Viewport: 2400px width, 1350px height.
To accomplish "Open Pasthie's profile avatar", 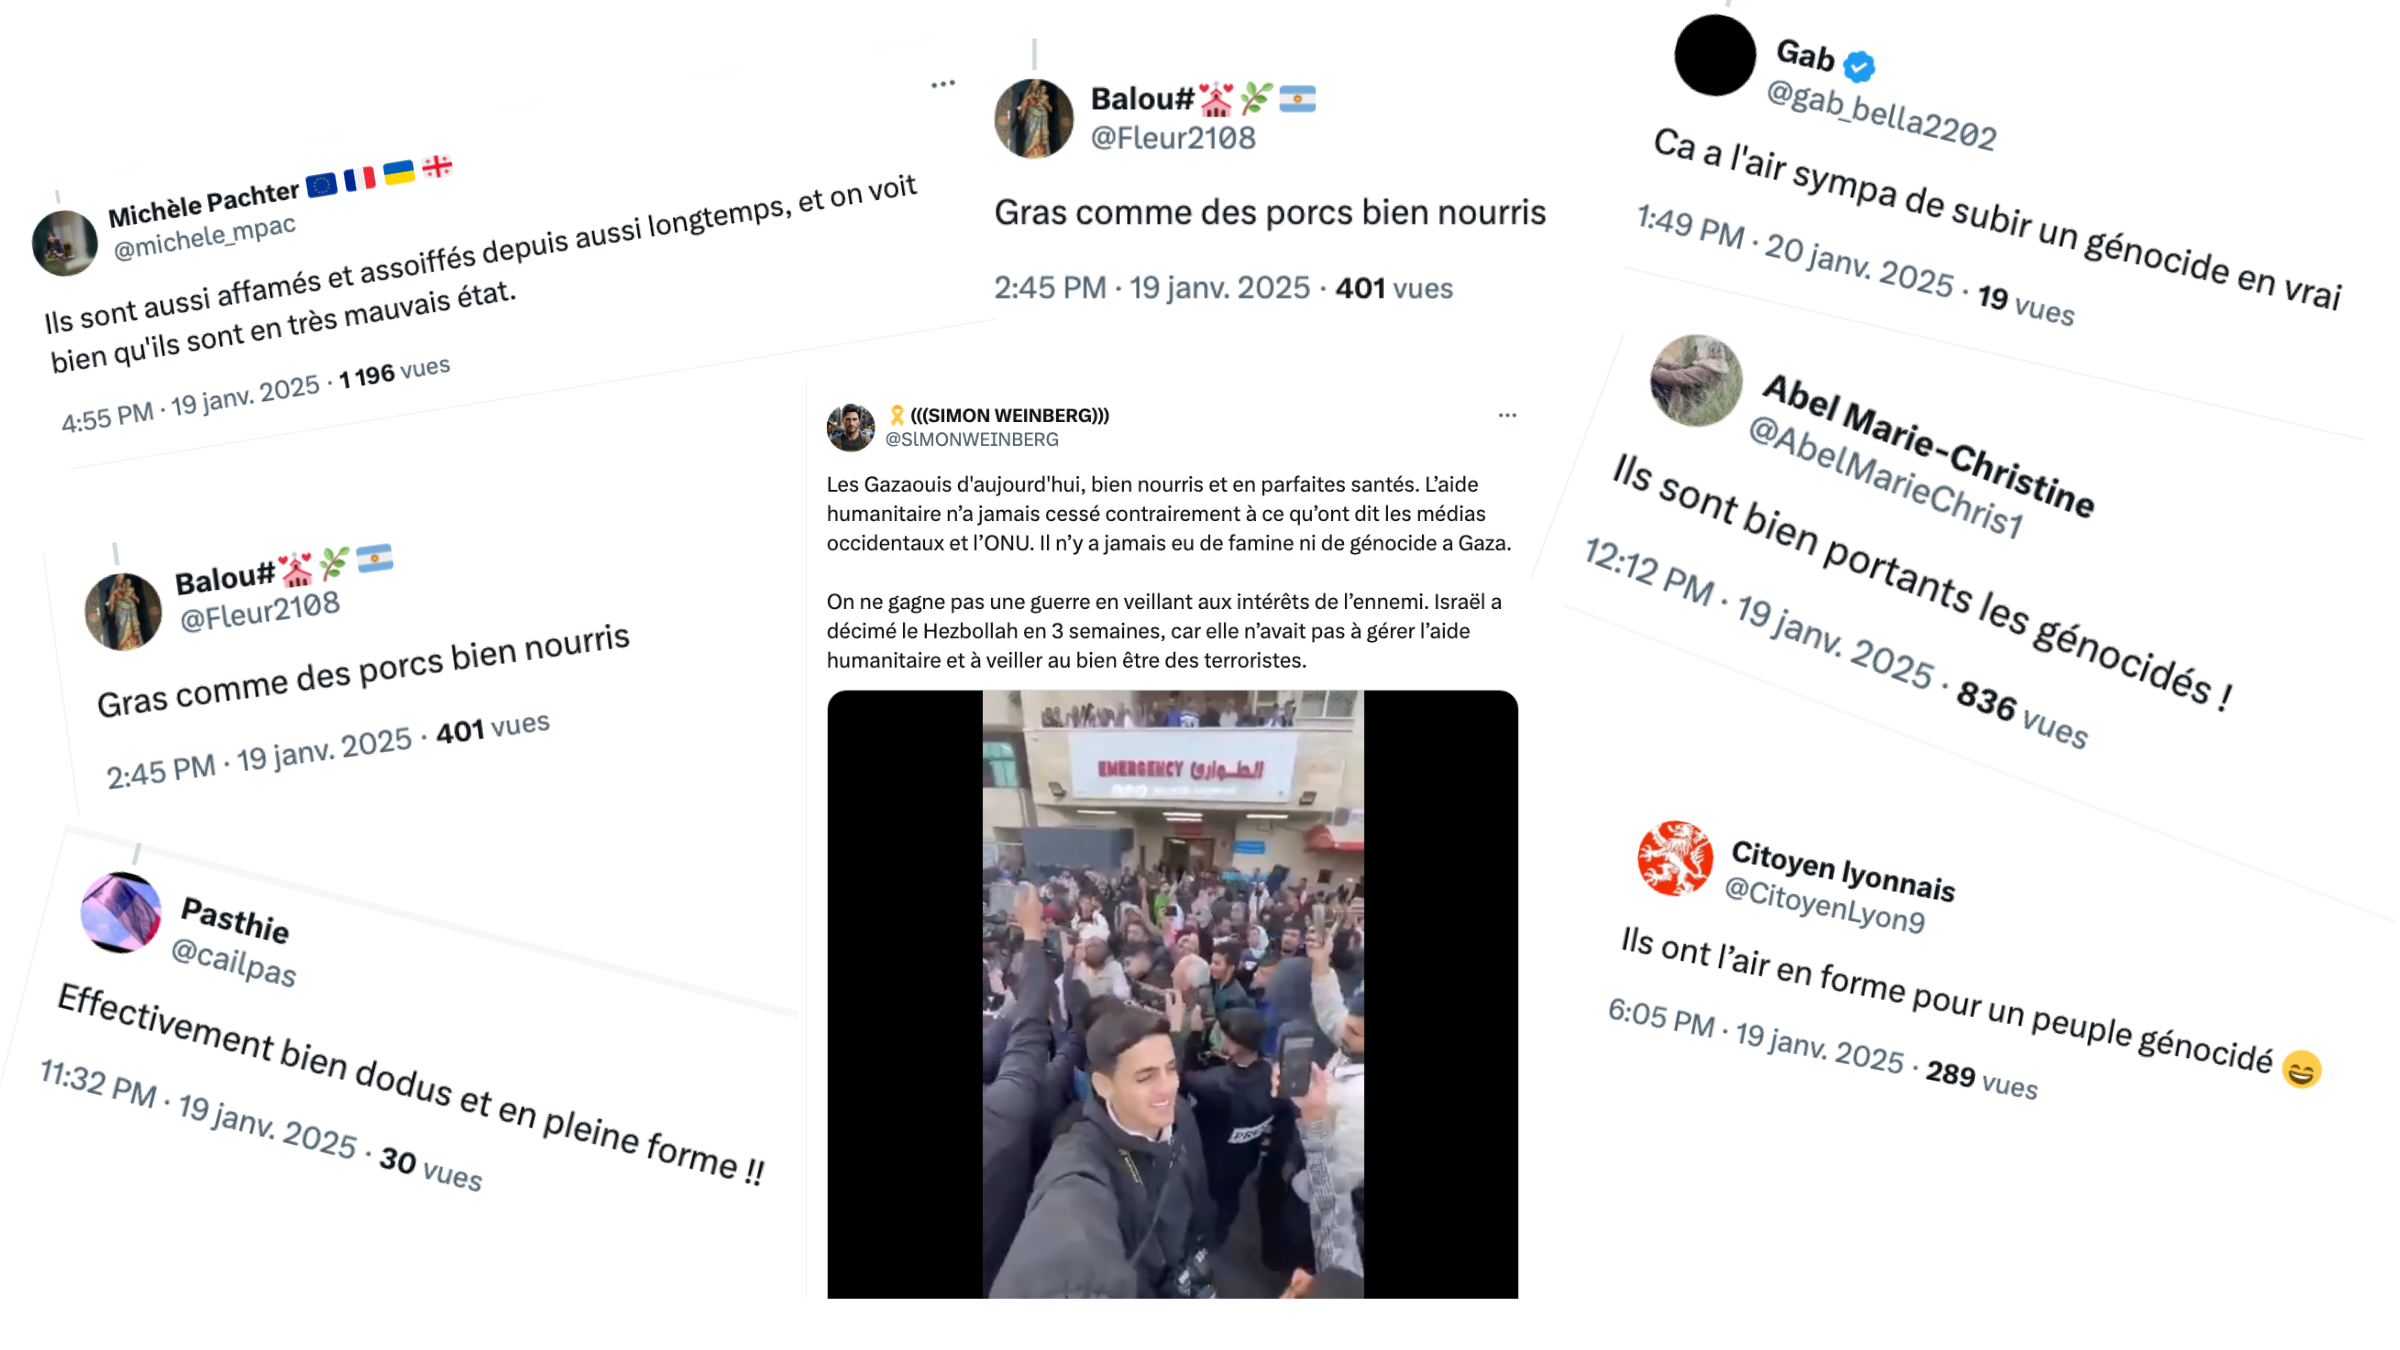I will [121, 912].
